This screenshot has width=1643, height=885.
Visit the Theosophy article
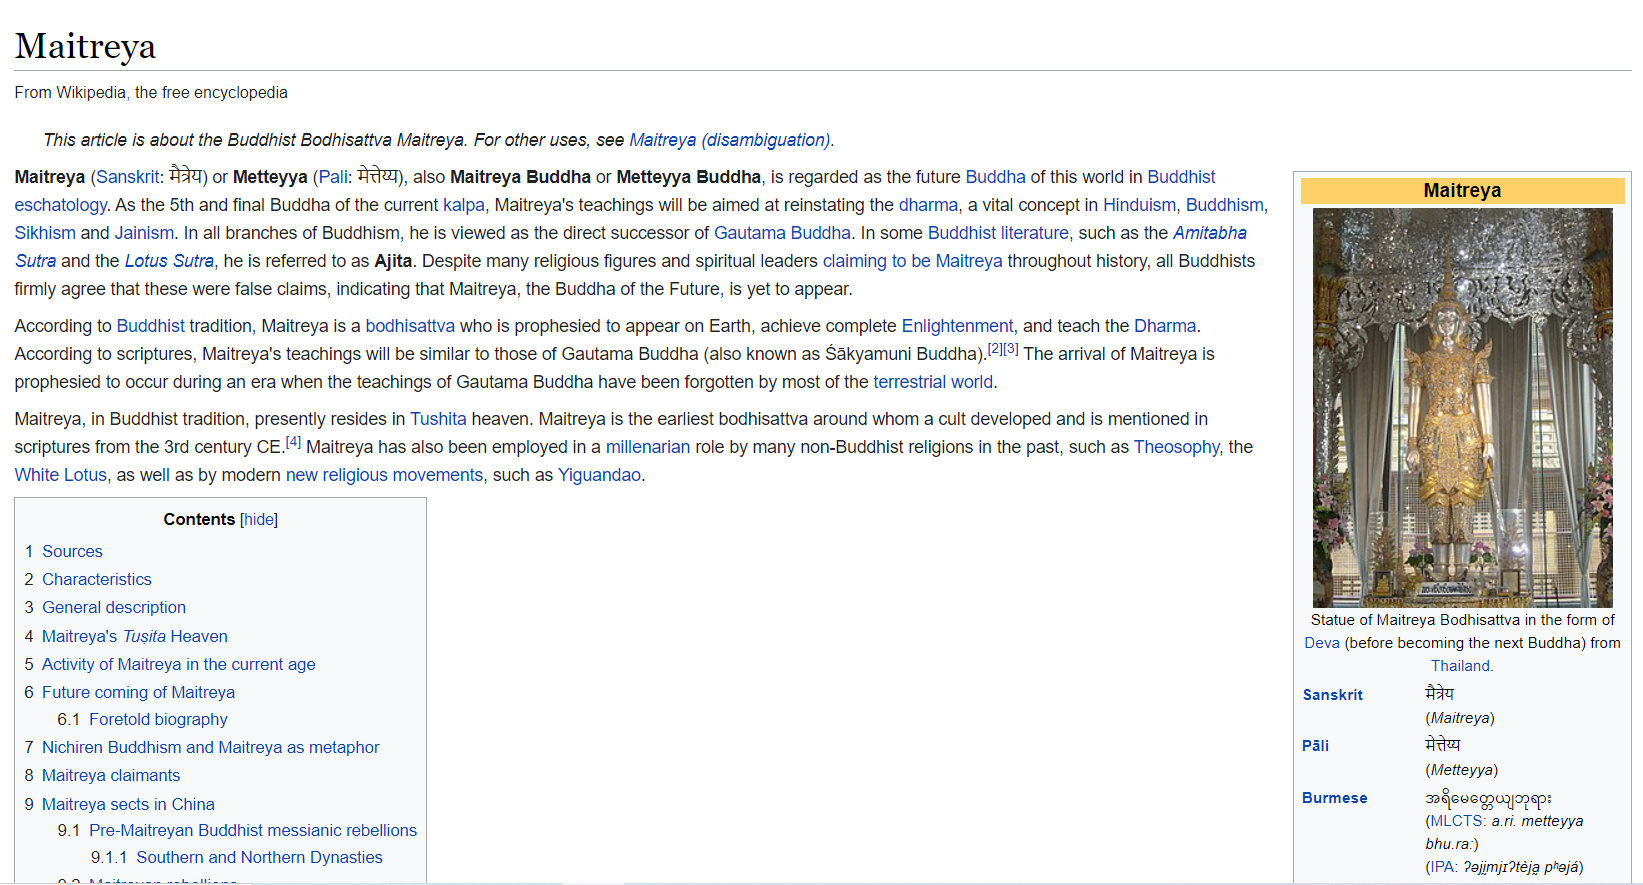coord(1176,447)
